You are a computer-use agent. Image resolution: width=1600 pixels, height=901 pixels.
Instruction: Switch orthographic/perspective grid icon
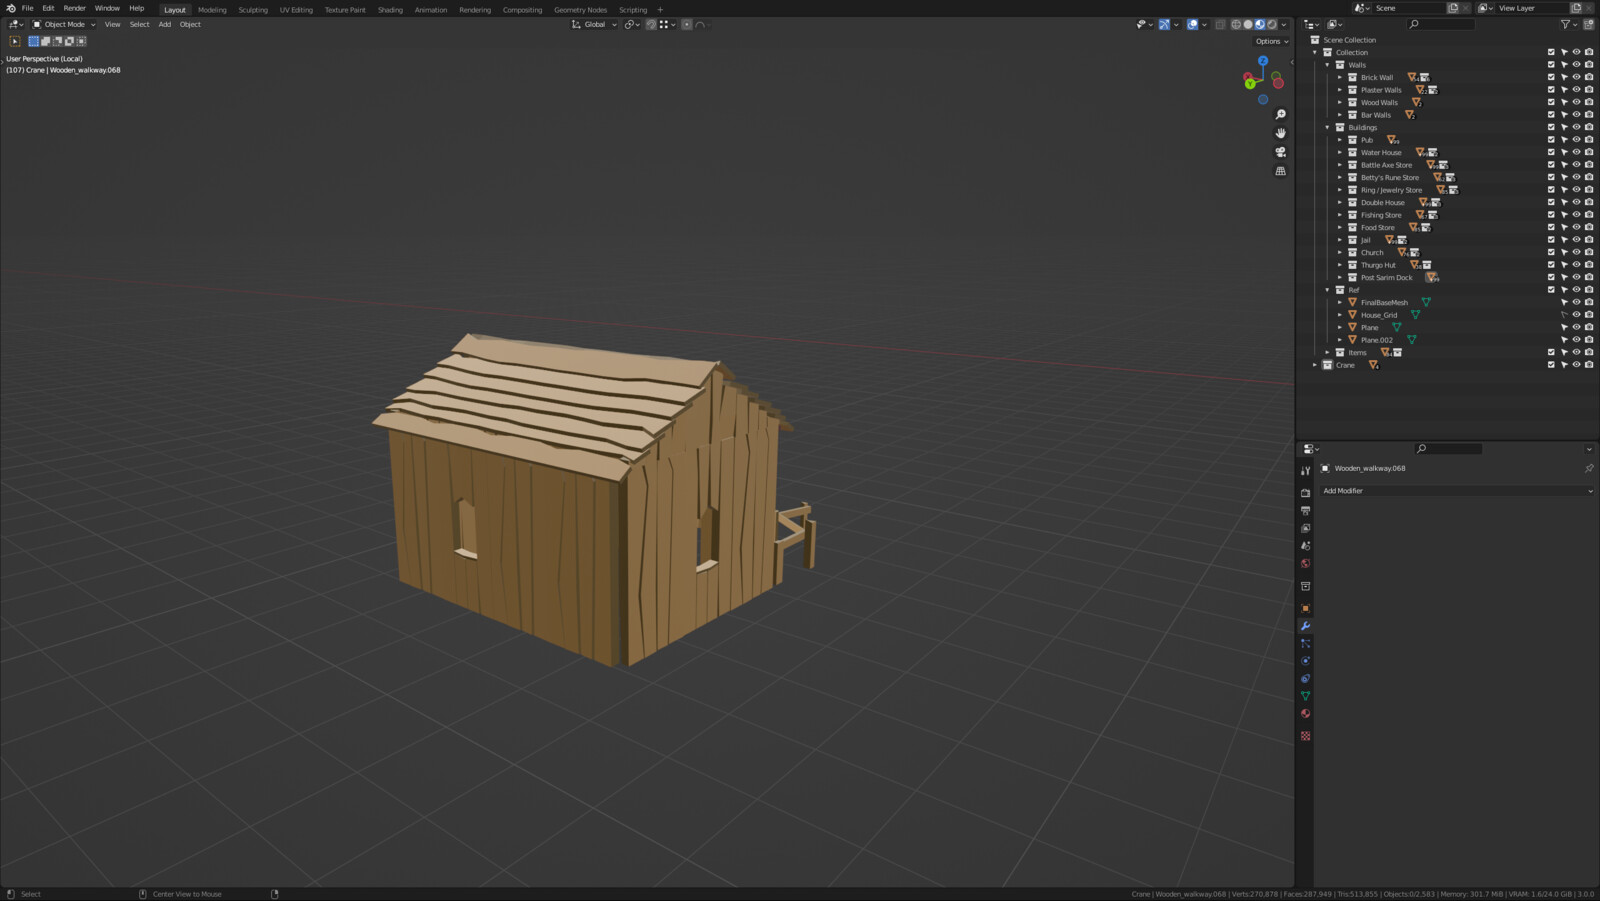pyautogui.click(x=1280, y=171)
